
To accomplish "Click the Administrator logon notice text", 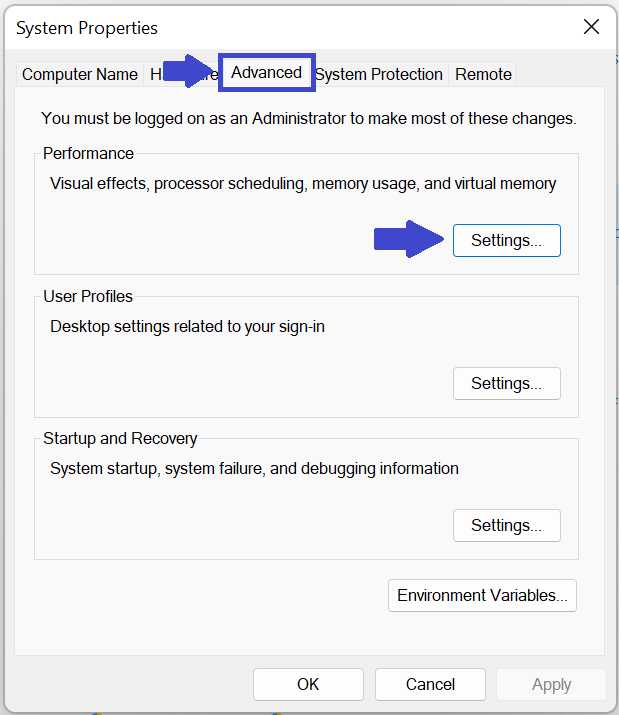I will [x=308, y=118].
